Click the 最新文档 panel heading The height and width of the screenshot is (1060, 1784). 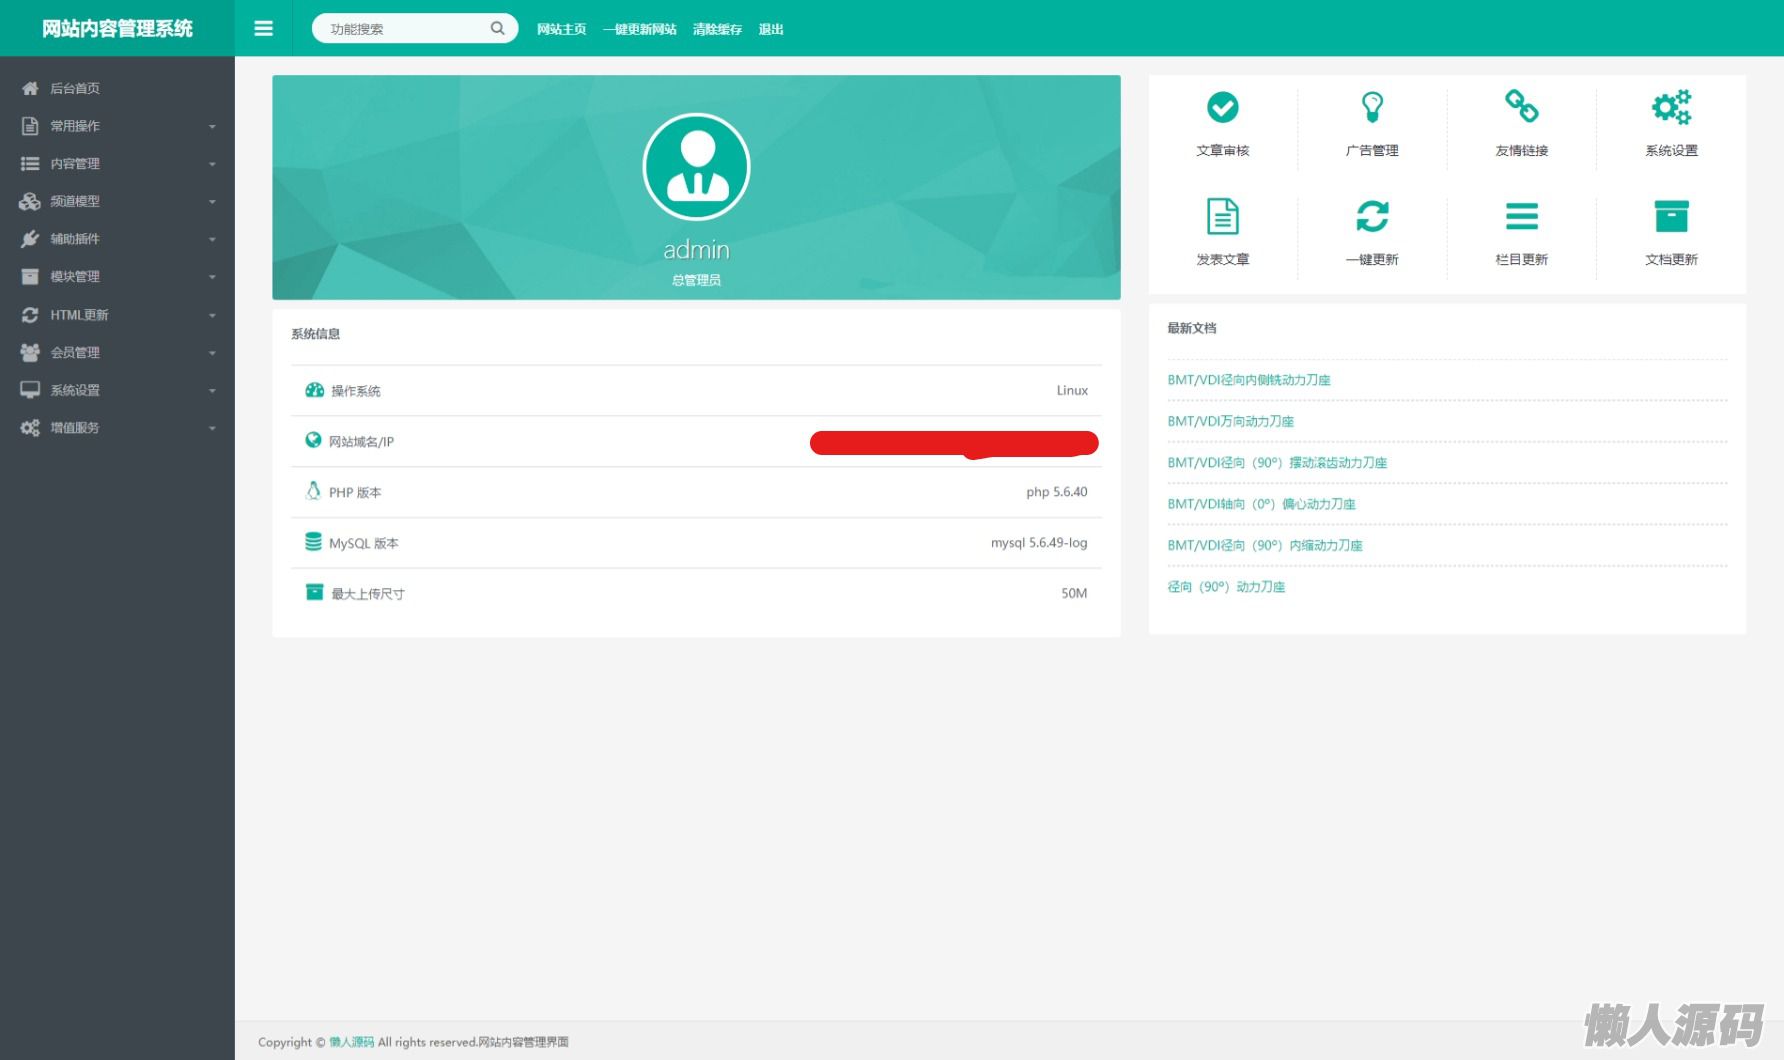coord(1192,328)
